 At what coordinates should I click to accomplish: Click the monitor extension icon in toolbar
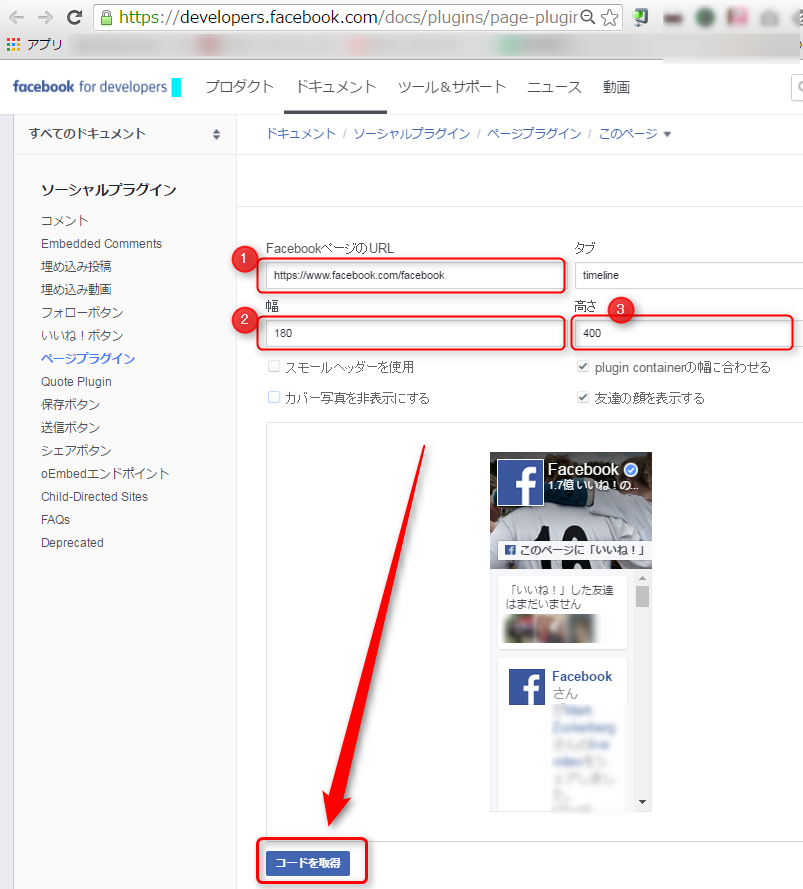(640, 18)
